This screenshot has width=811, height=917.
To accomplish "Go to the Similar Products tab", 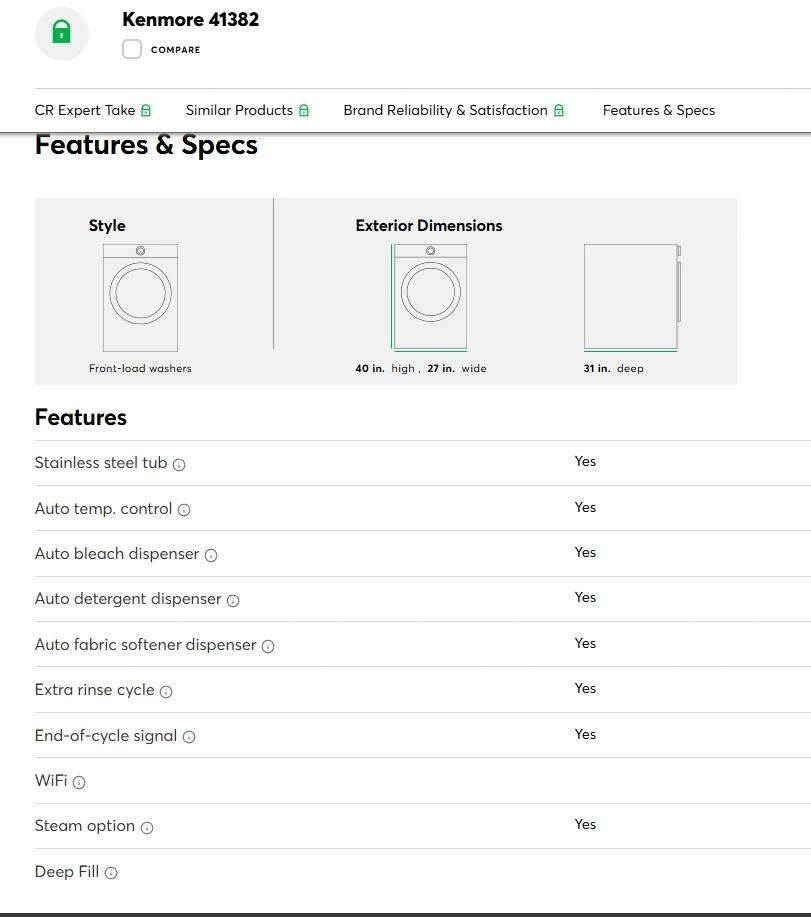I will pyautogui.click(x=247, y=110).
